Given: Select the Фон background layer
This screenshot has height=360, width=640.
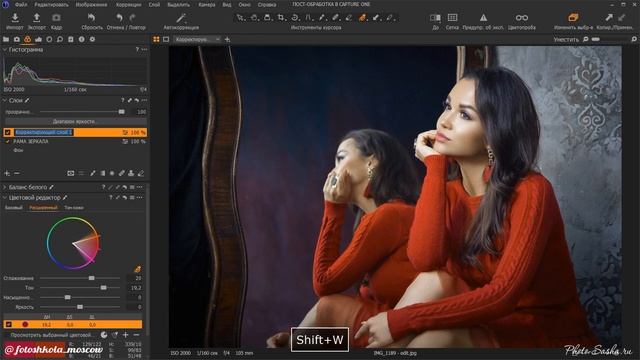Looking at the screenshot, I should pyautogui.click(x=18, y=150).
